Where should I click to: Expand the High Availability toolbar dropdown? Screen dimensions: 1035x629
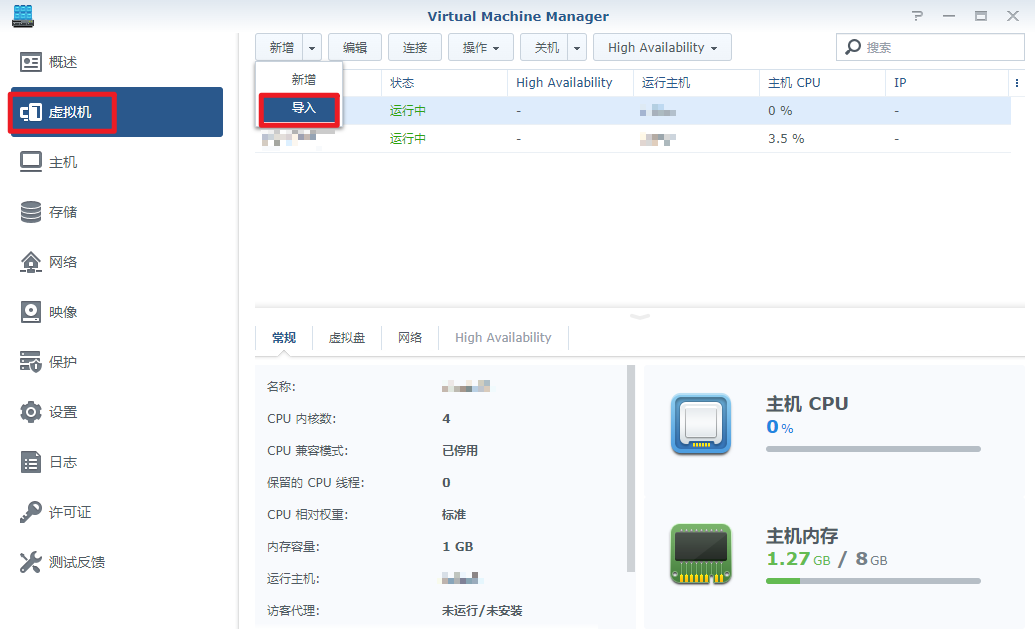click(662, 48)
